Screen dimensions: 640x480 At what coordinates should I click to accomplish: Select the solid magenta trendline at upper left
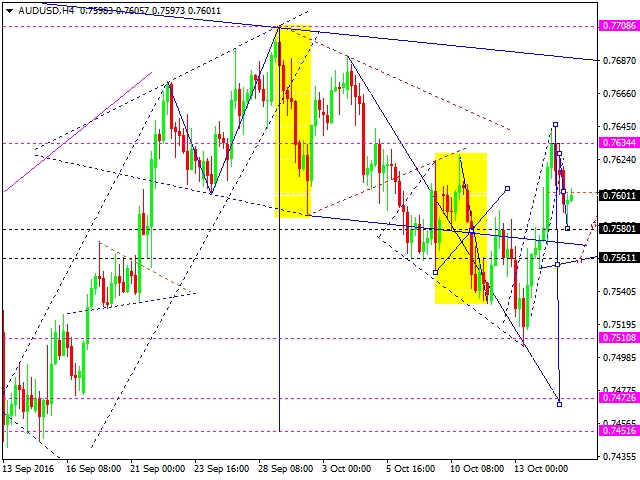pos(78,132)
